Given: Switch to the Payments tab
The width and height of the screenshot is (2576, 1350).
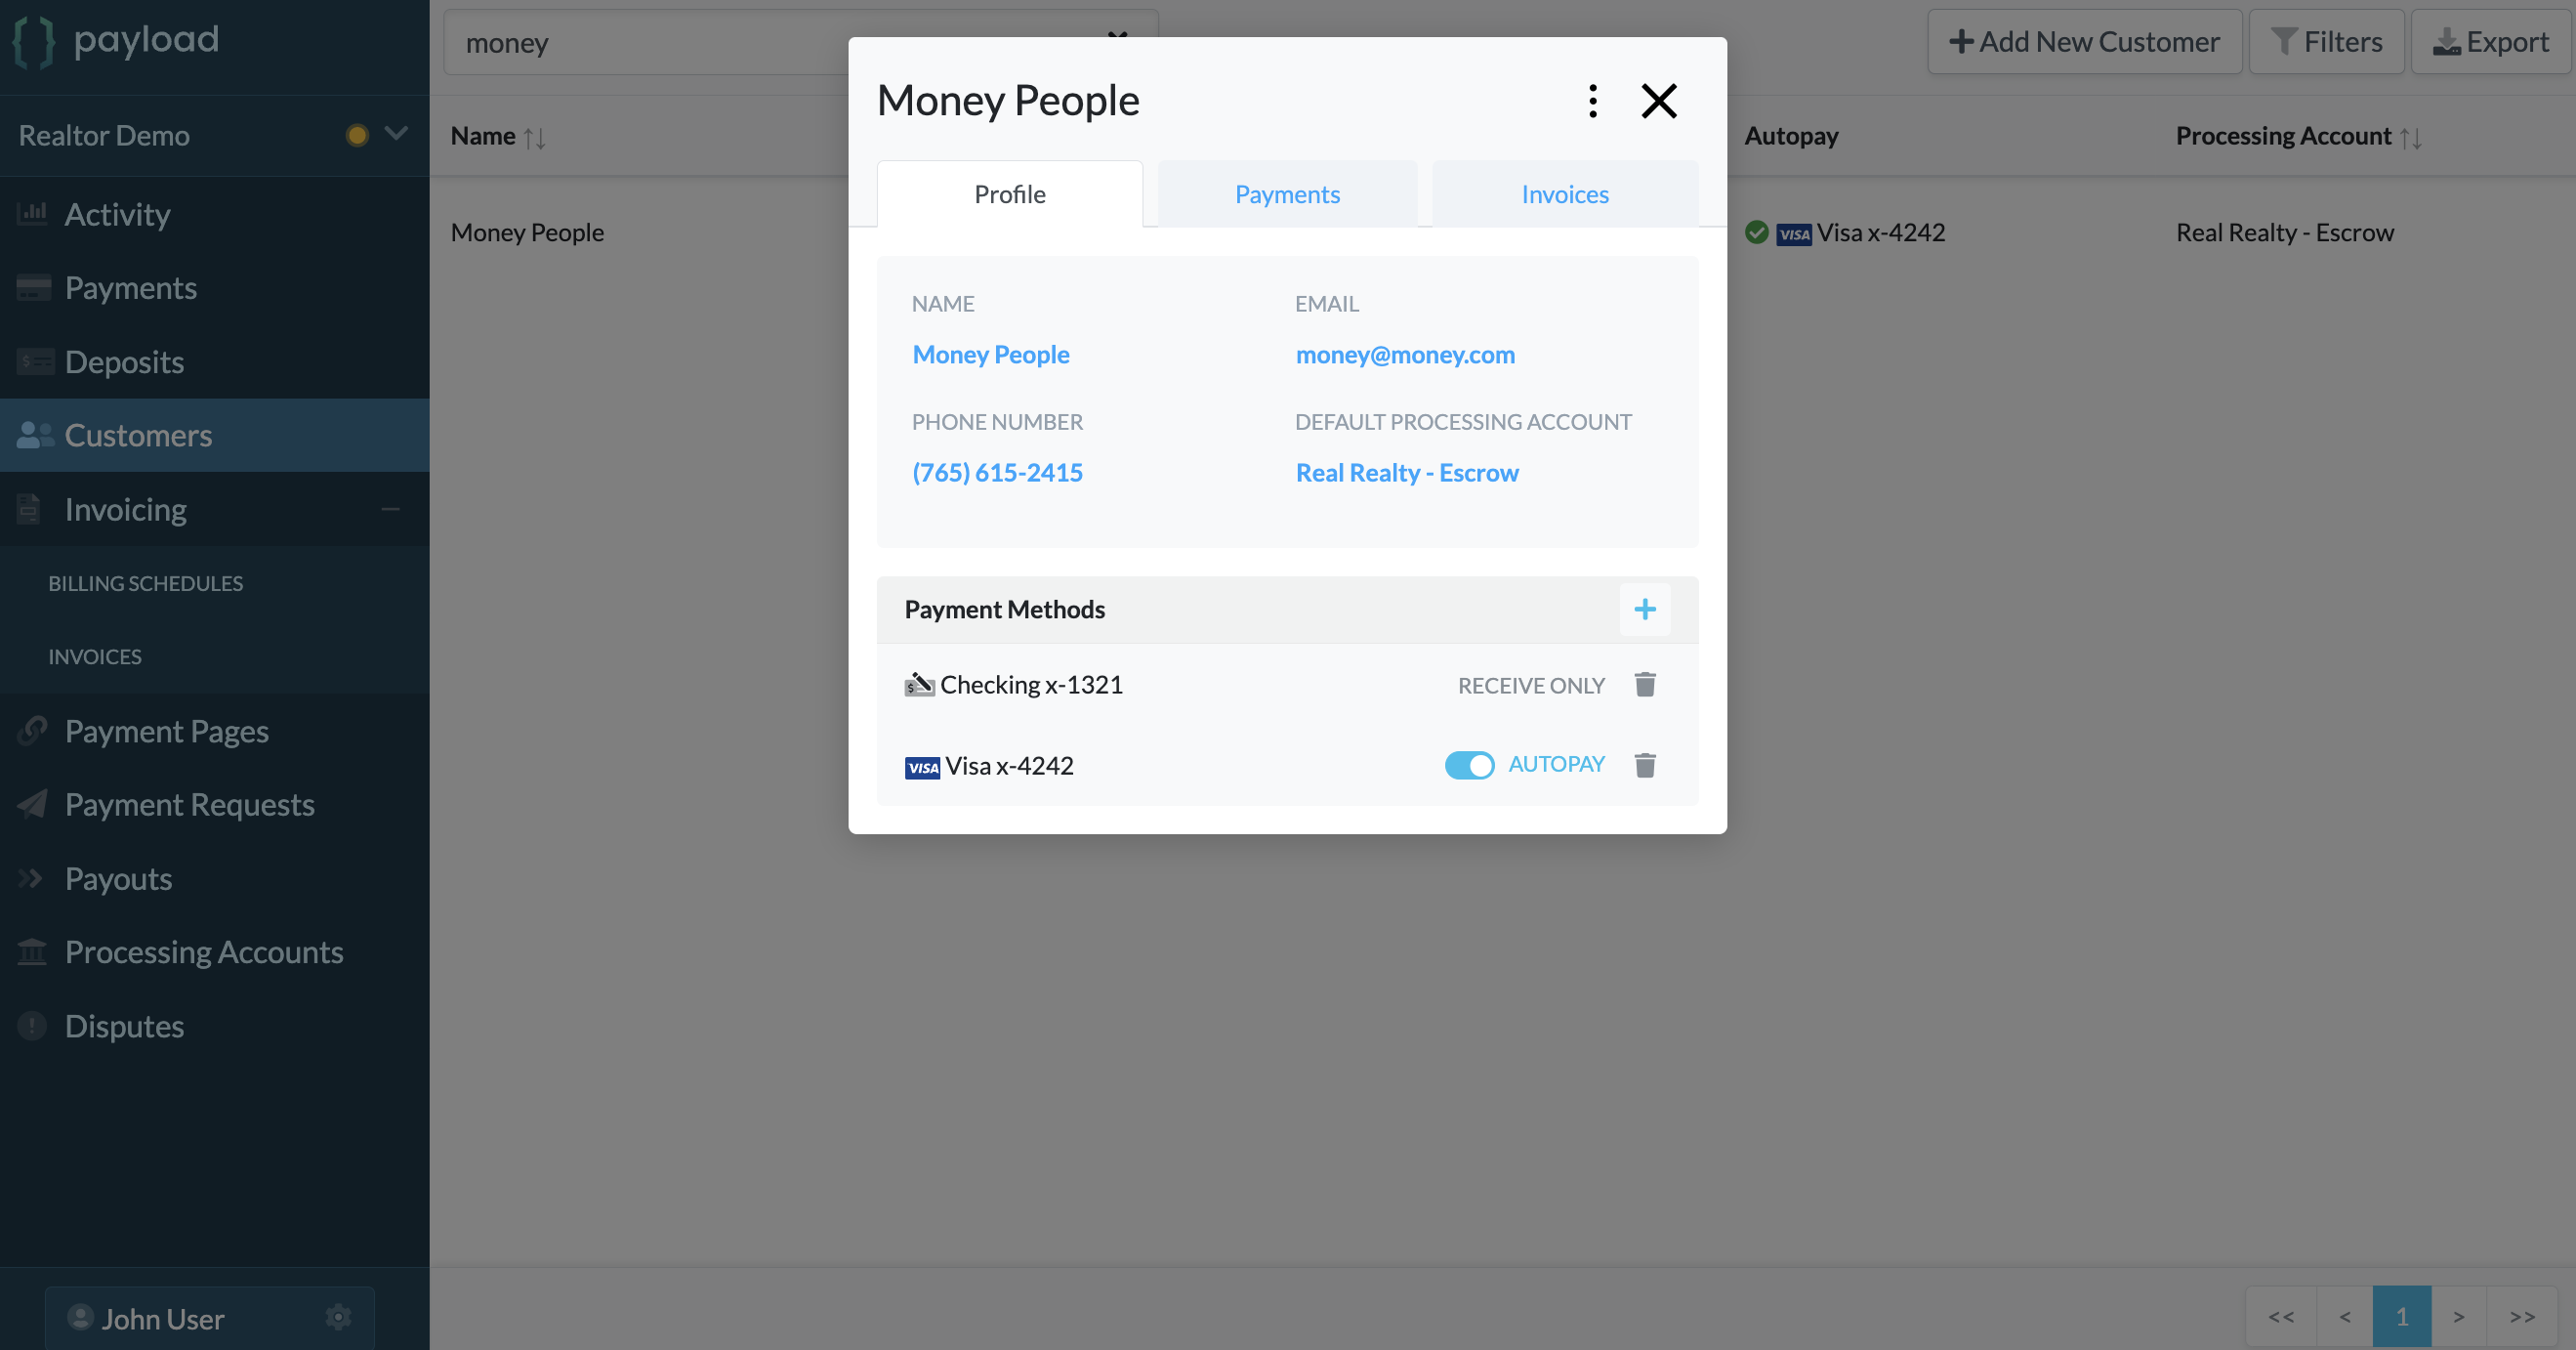Looking at the screenshot, I should pos(1286,194).
